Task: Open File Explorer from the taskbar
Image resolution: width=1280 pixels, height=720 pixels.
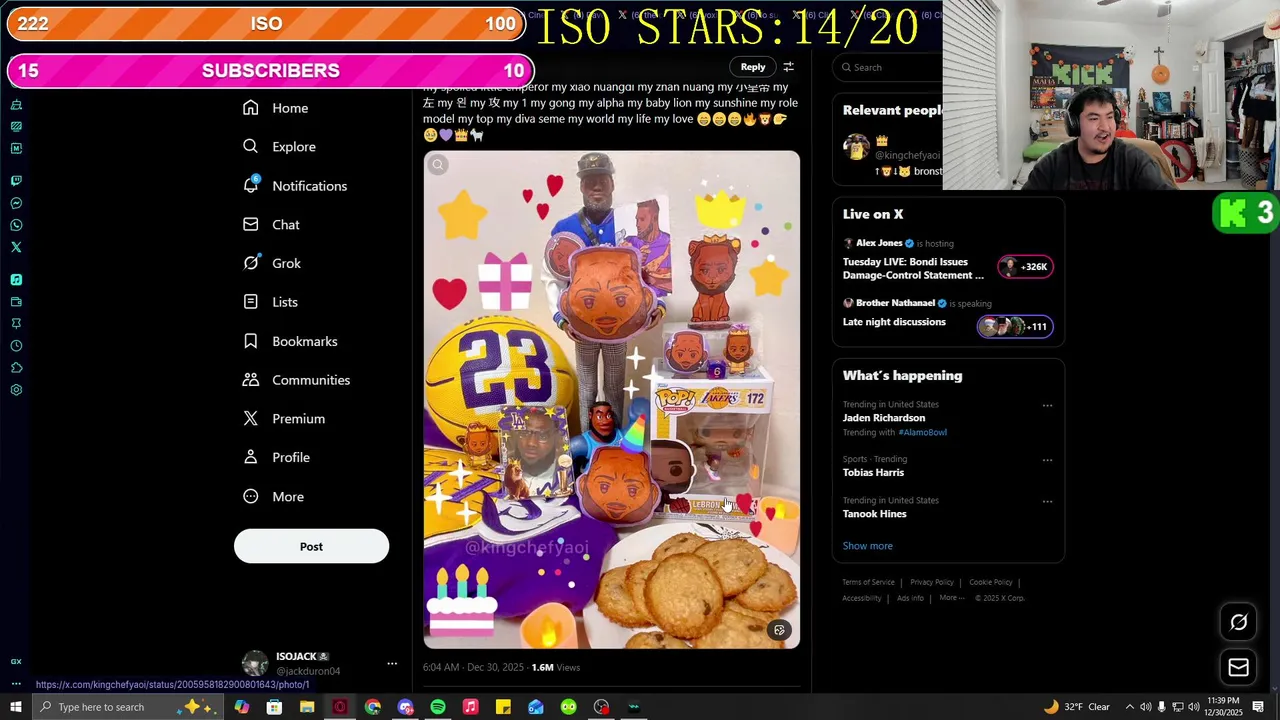Action: [x=307, y=707]
